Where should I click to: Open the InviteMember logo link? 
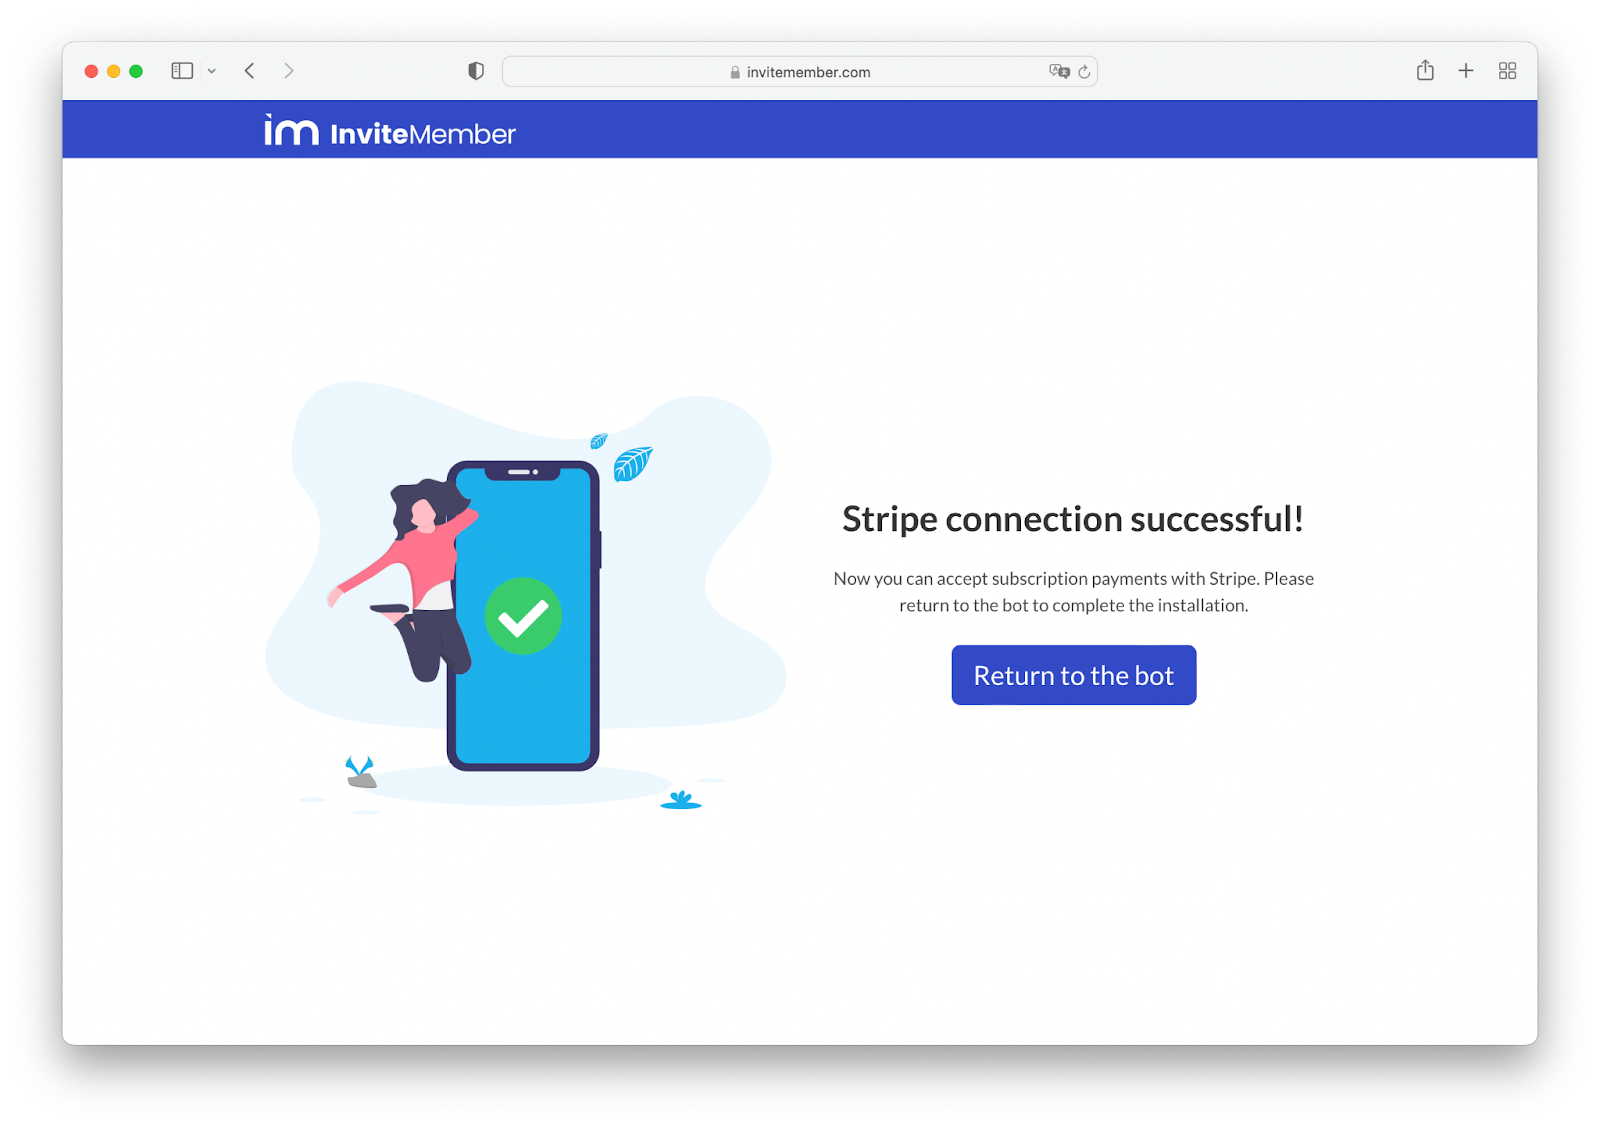pos(390,131)
